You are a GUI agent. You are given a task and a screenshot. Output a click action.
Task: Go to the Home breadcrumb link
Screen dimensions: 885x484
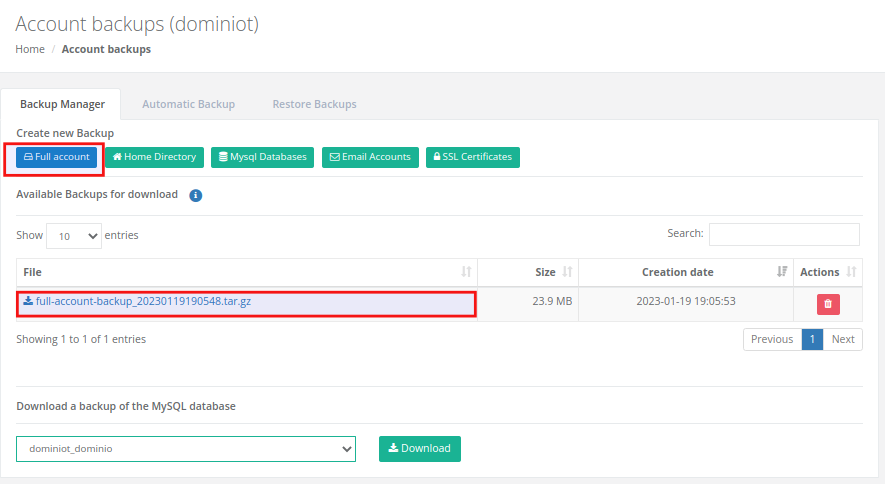pyautogui.click(x=30, y=49)
